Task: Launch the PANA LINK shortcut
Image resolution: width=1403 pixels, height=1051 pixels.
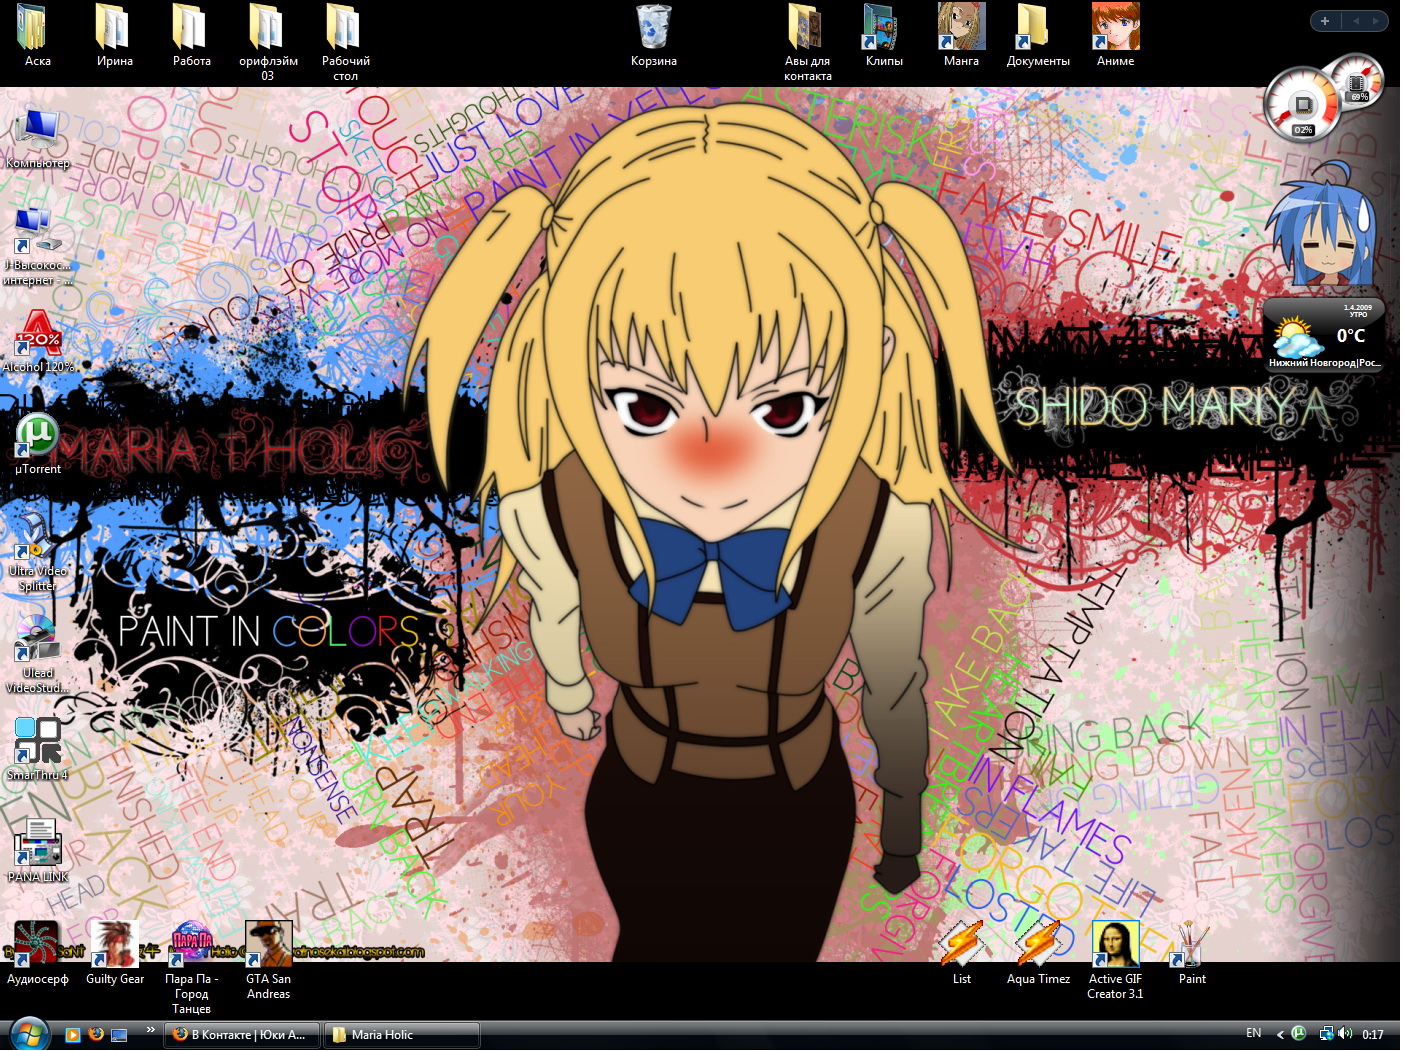Action: (37, 852)
